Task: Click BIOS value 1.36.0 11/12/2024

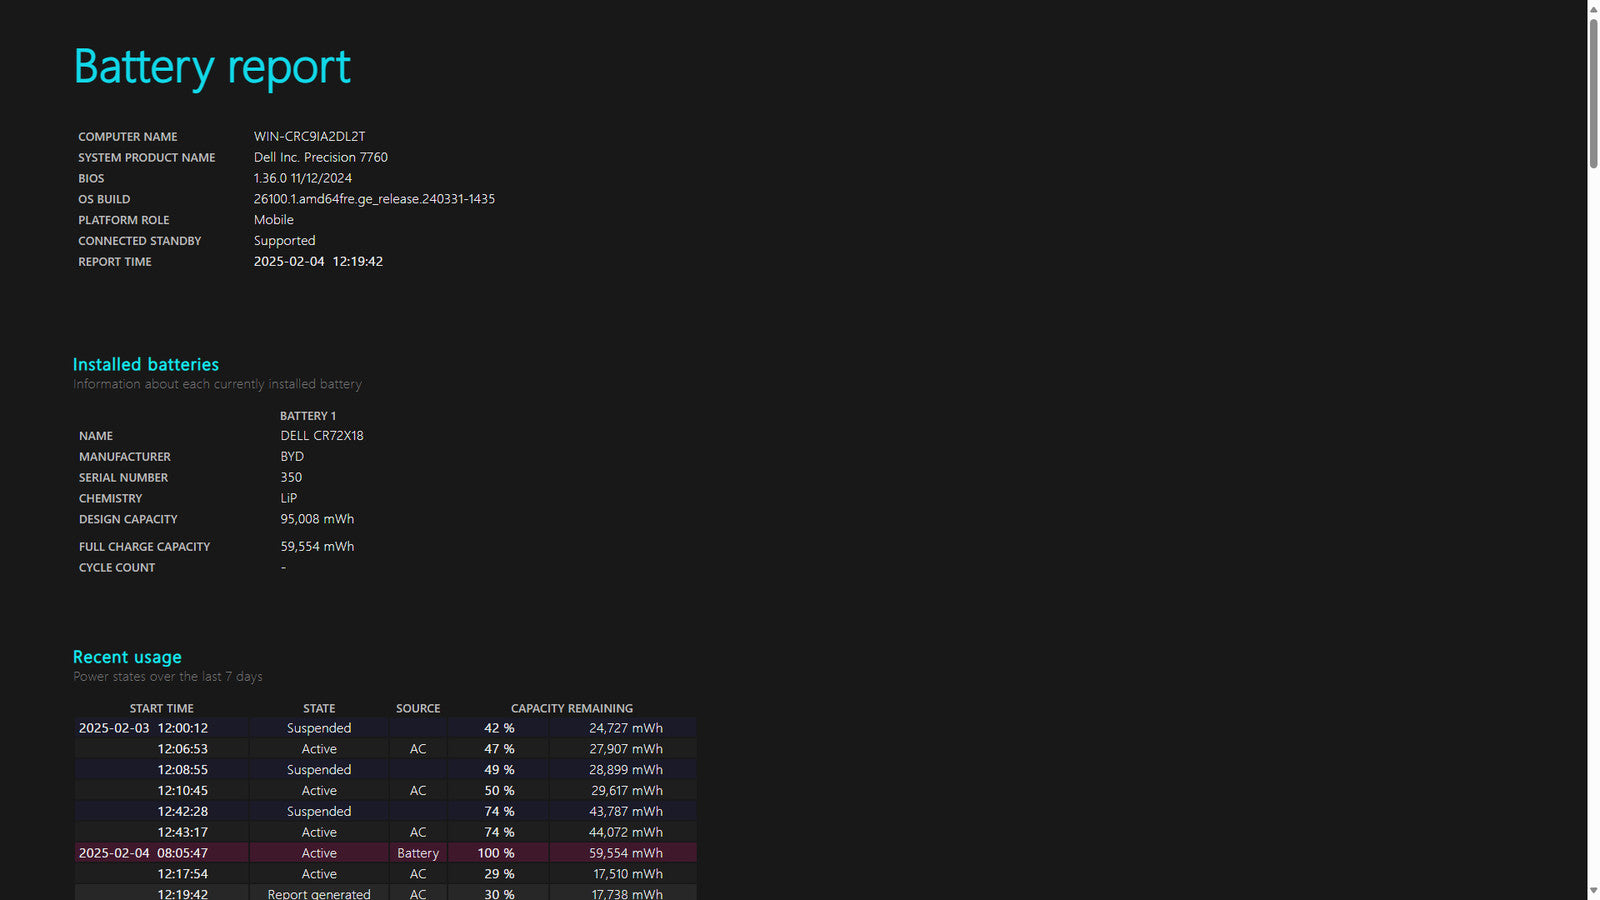Action: tap(302, 178)
